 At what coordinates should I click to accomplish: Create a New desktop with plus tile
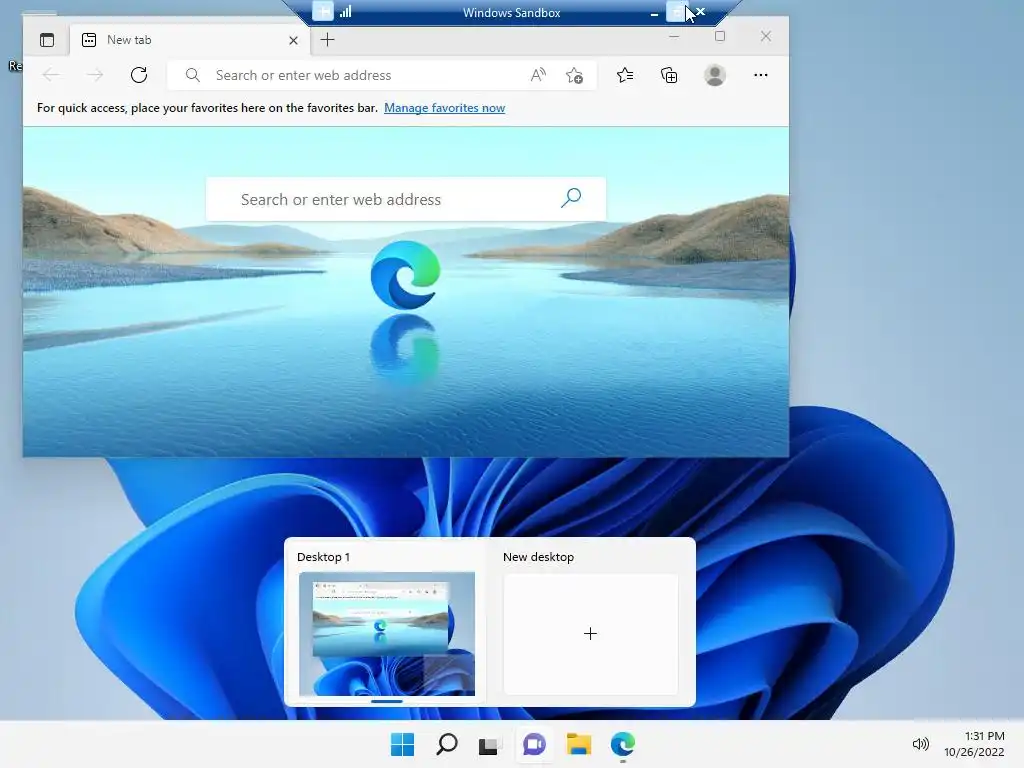[590, 633]
